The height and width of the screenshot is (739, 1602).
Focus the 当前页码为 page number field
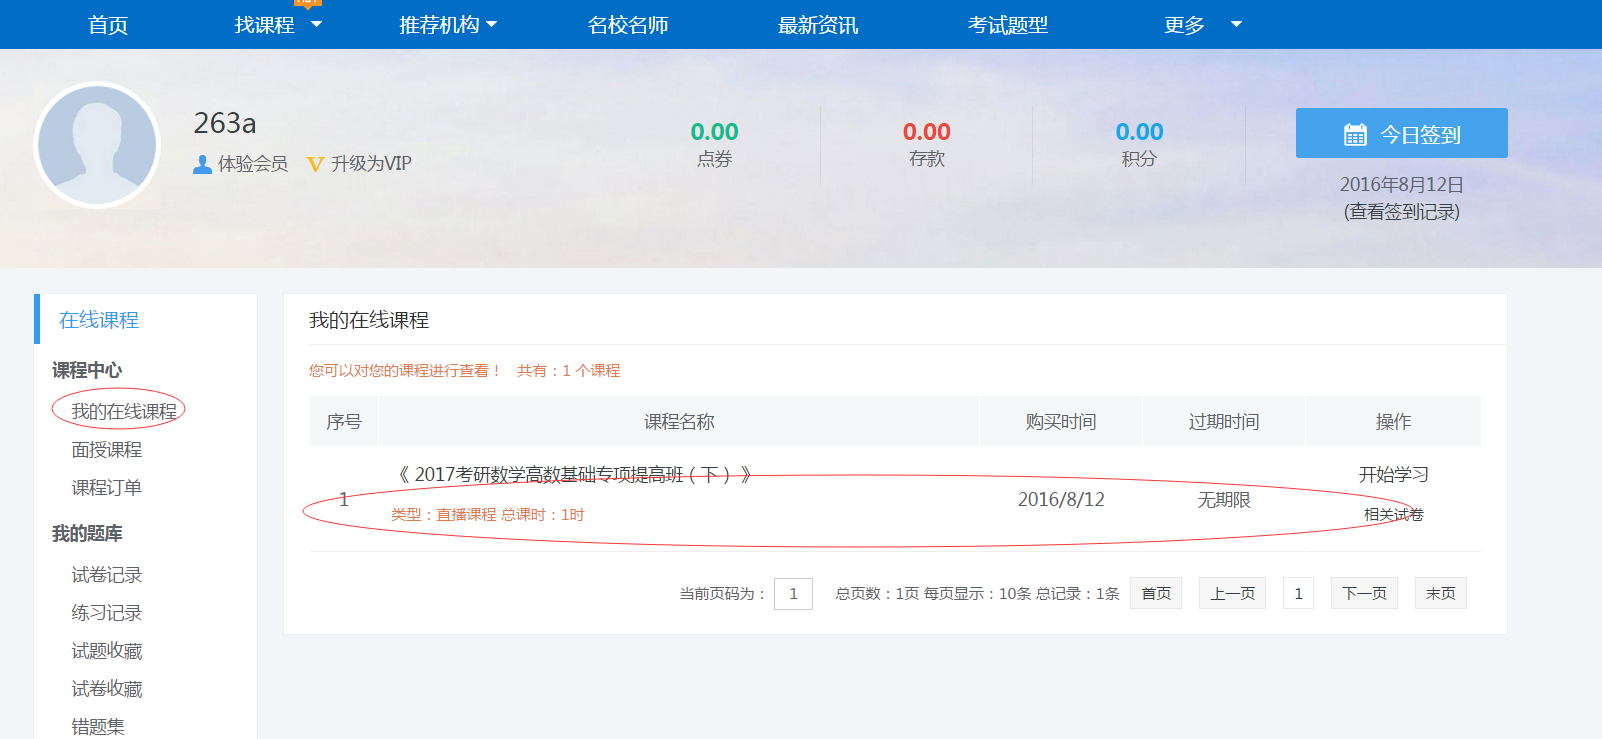[793, 594]
